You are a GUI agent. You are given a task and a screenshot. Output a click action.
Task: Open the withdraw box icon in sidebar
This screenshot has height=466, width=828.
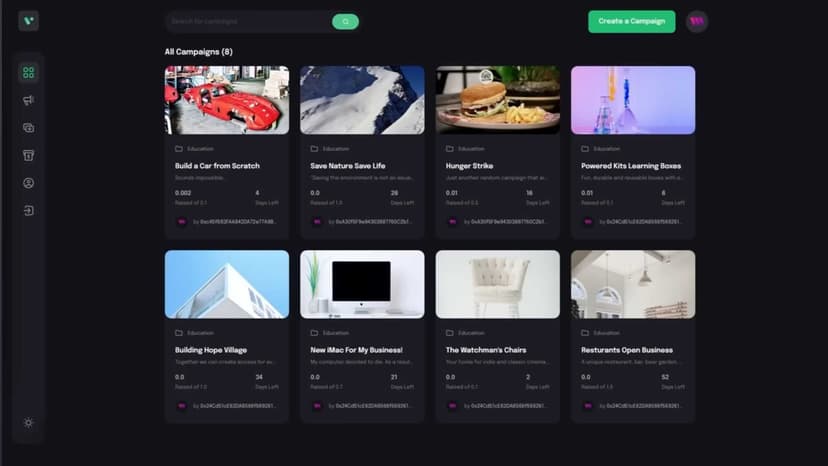click(x=29, y=155)
